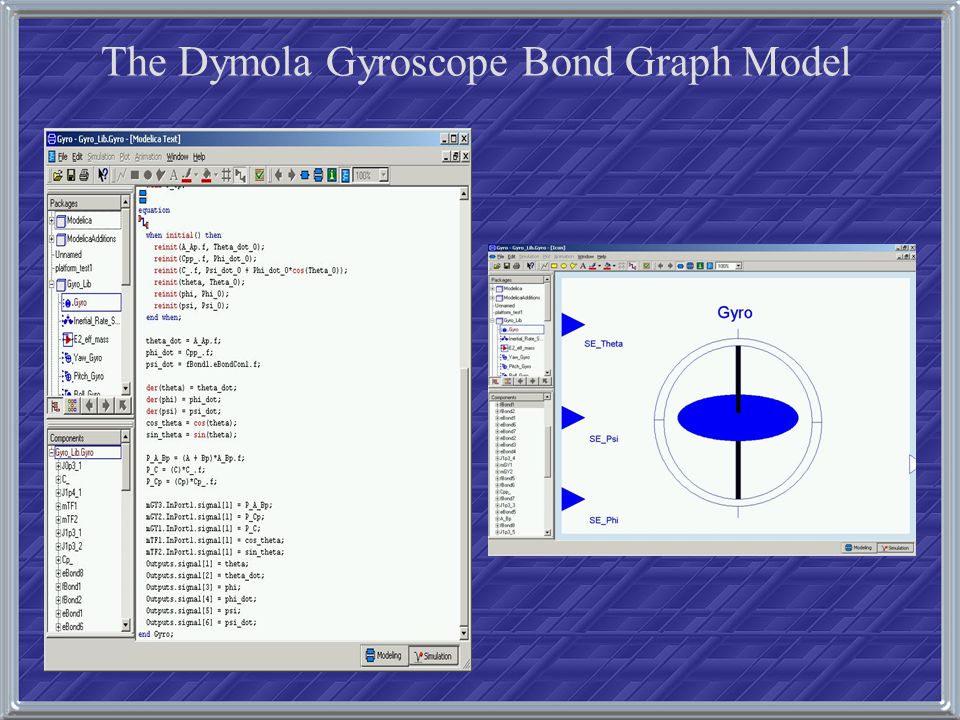The width and height of the screenshot is (960, 720).
Task: Open Edit menu in Modelica Text window
Action: click(x=77, y=157)
